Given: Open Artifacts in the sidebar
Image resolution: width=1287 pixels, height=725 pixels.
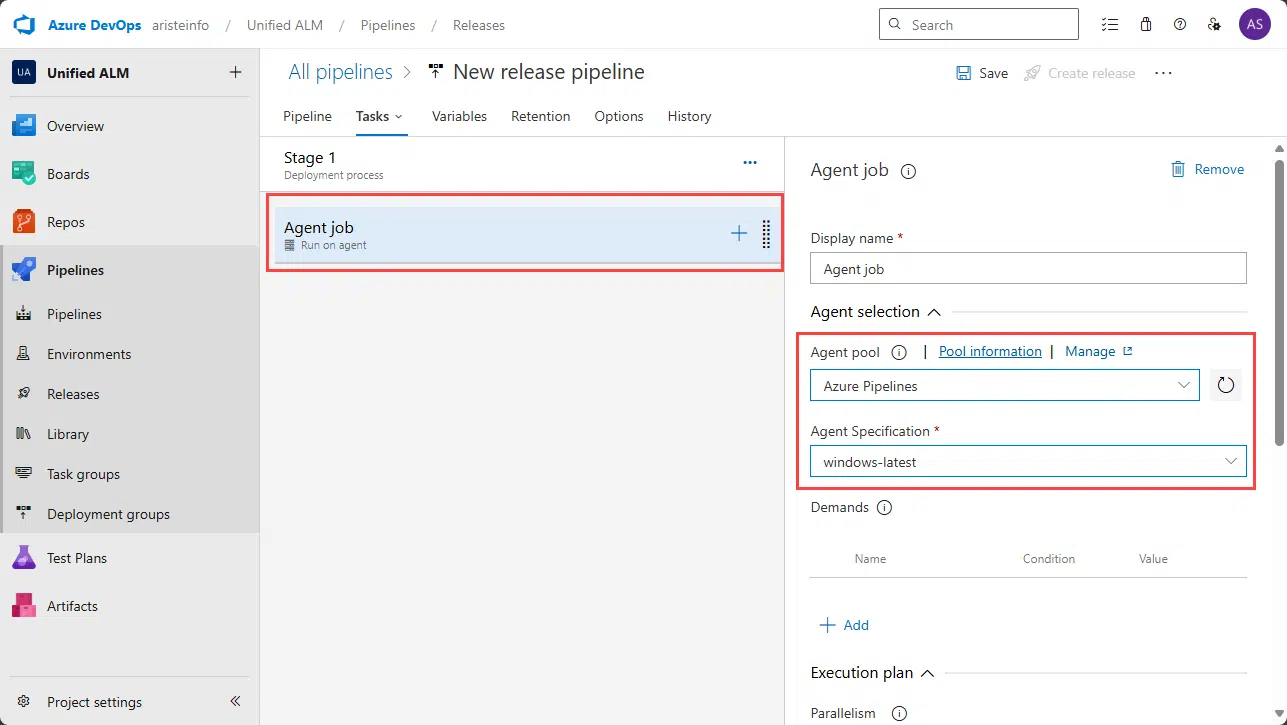Looking at the screenshot, I should pyautogui.click(x=72, y=606).
